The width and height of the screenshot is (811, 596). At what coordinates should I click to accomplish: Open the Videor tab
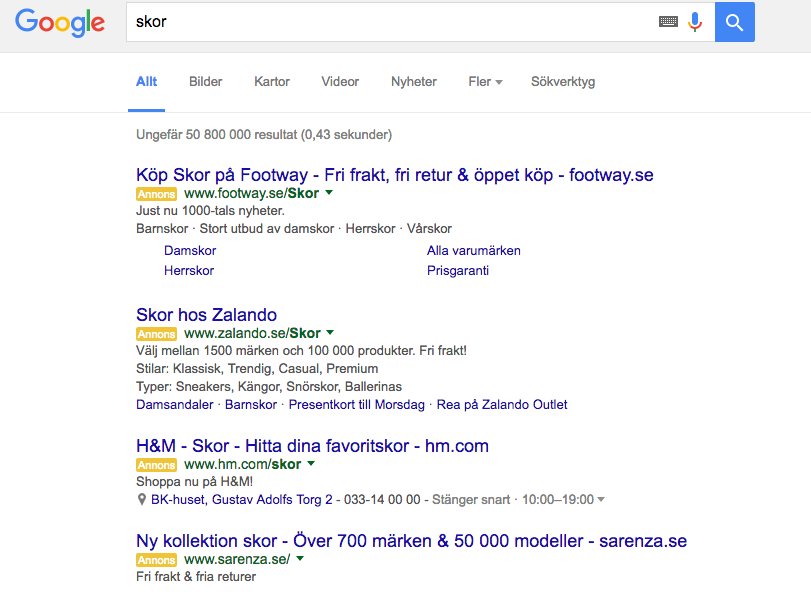click(x=340, y=82)
